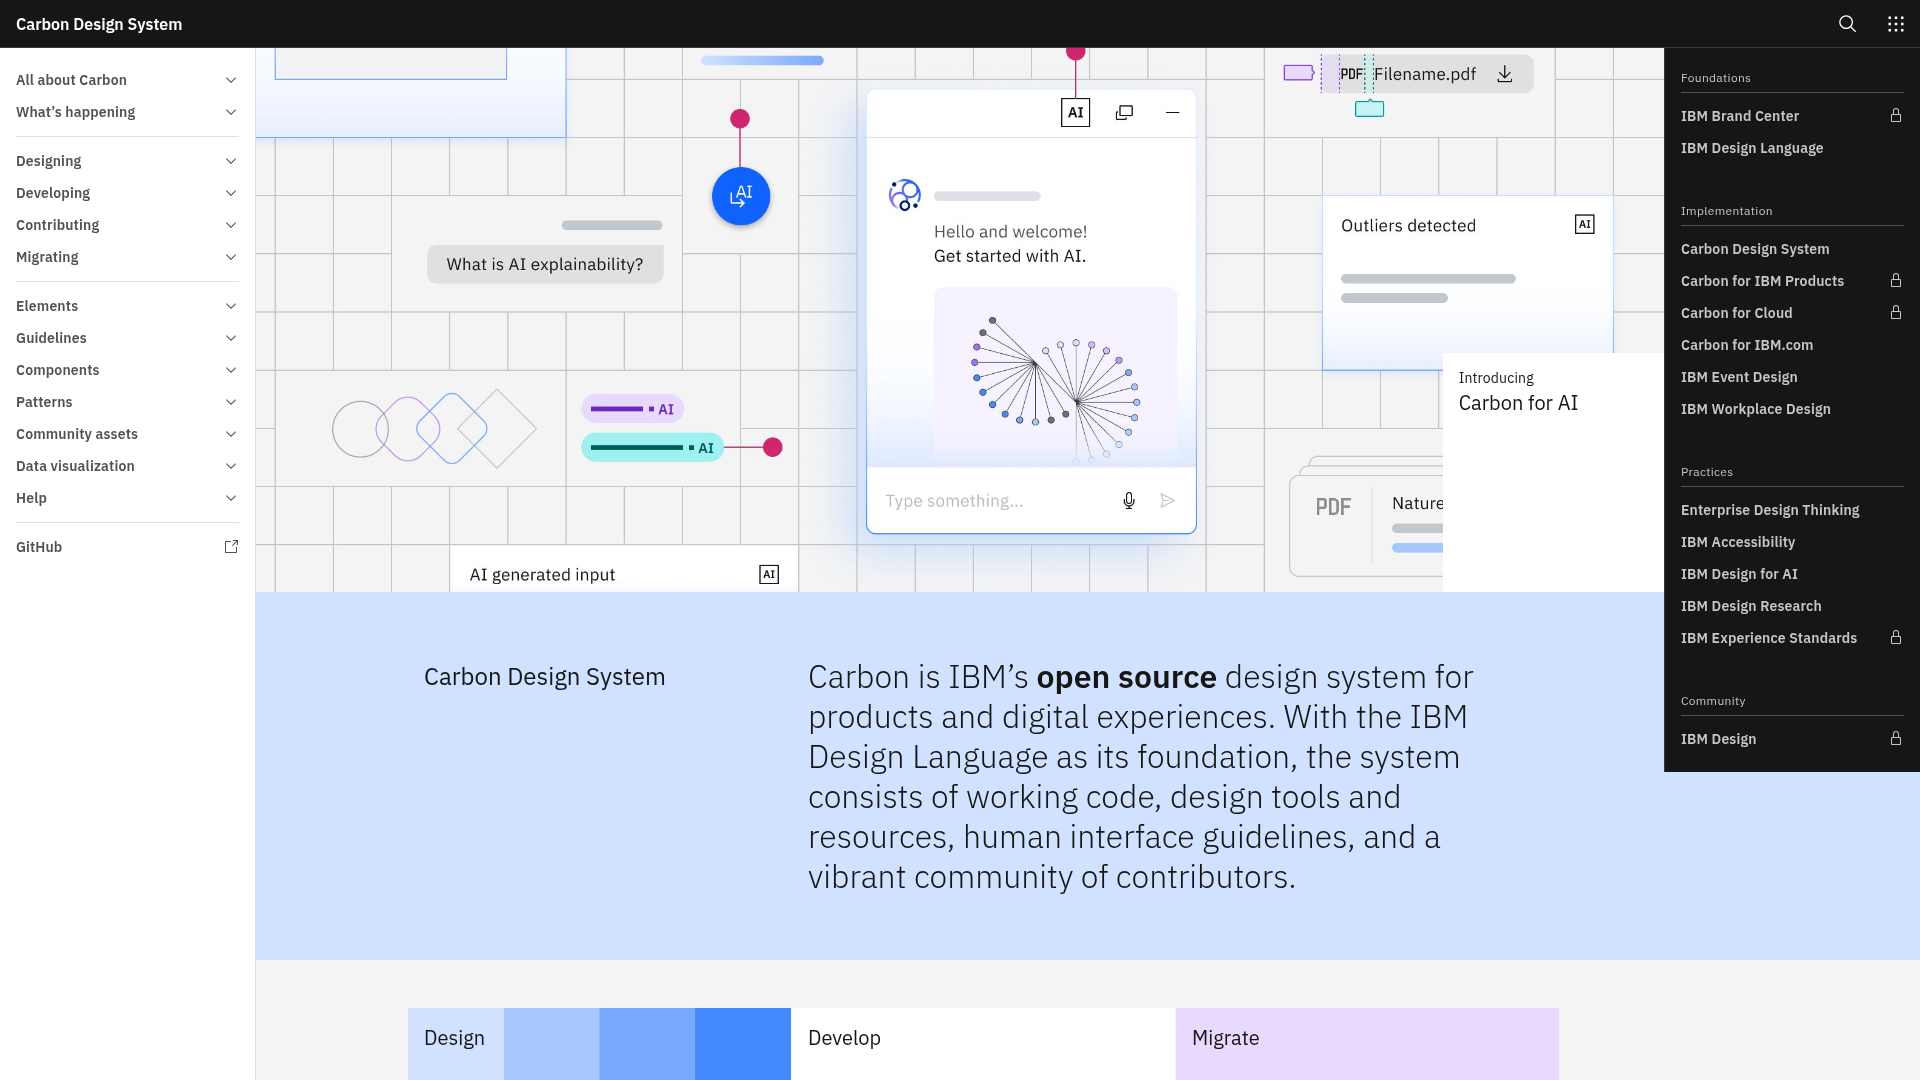Click the PDF icon on Nature file card
This screenshot has height=1080, width=1920.
pyautogui.click(x=1333, y=508)
